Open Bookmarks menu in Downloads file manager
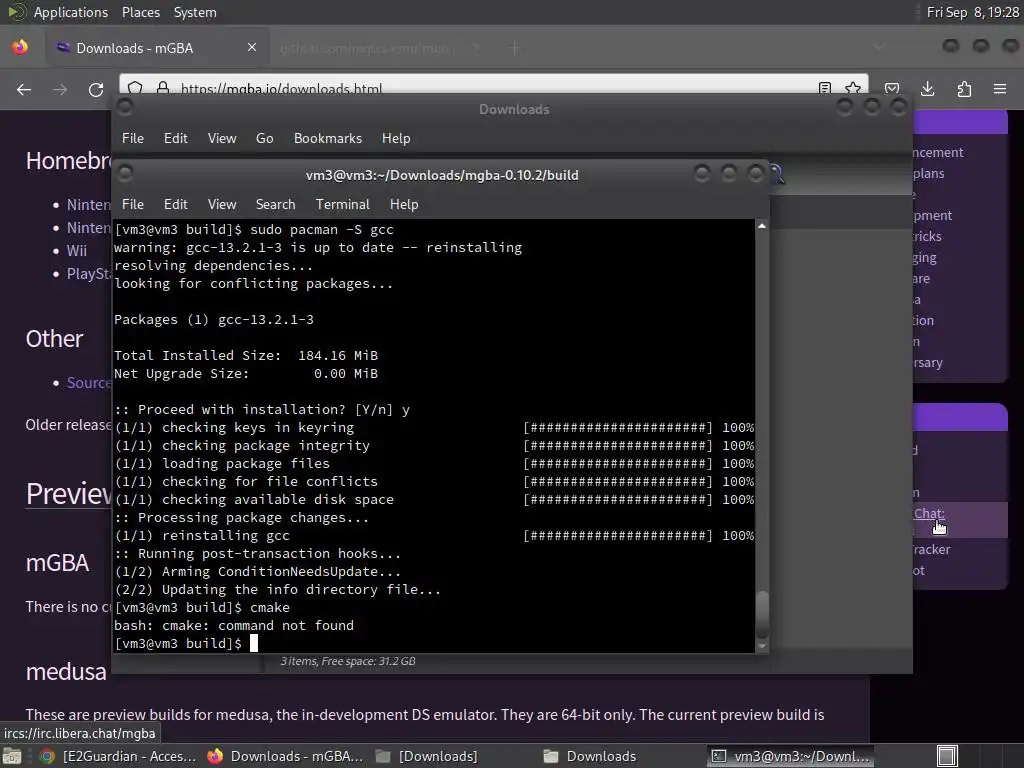The height and width of the screenshot is (768, 1024). (x=328, y=138)
